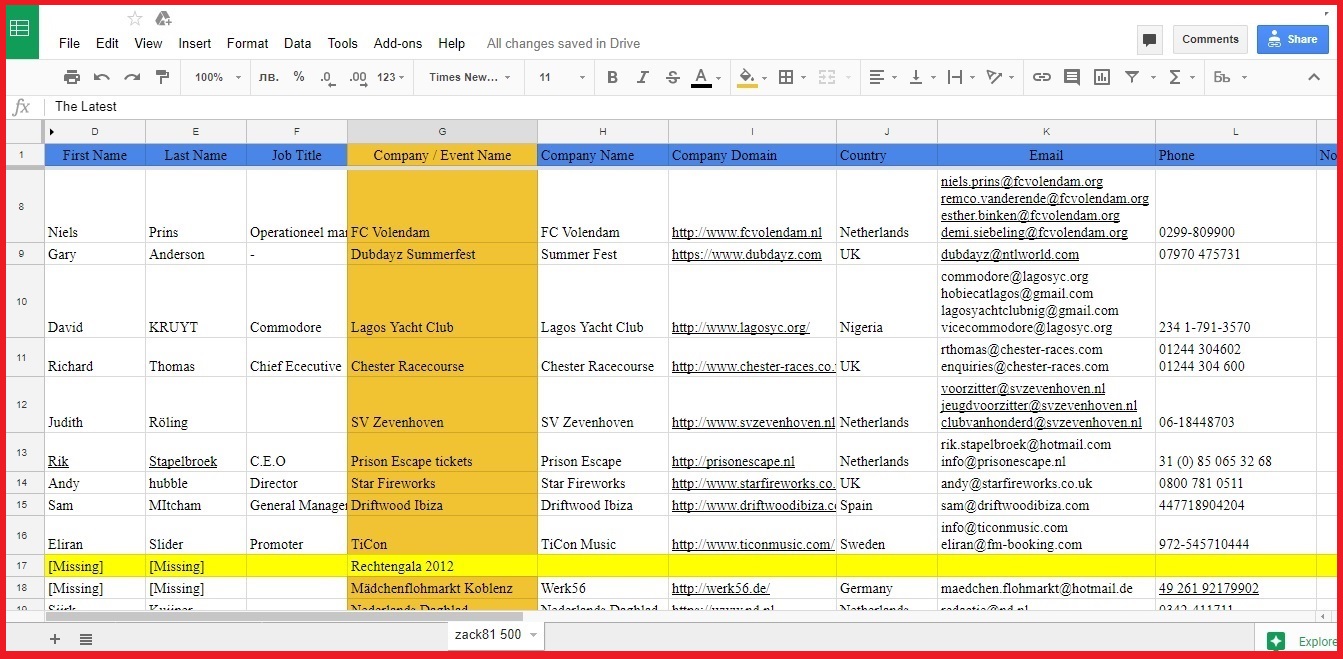Format as currency (лв.)
This screenshot has width=1343, height=659.
tap(268, 77)
